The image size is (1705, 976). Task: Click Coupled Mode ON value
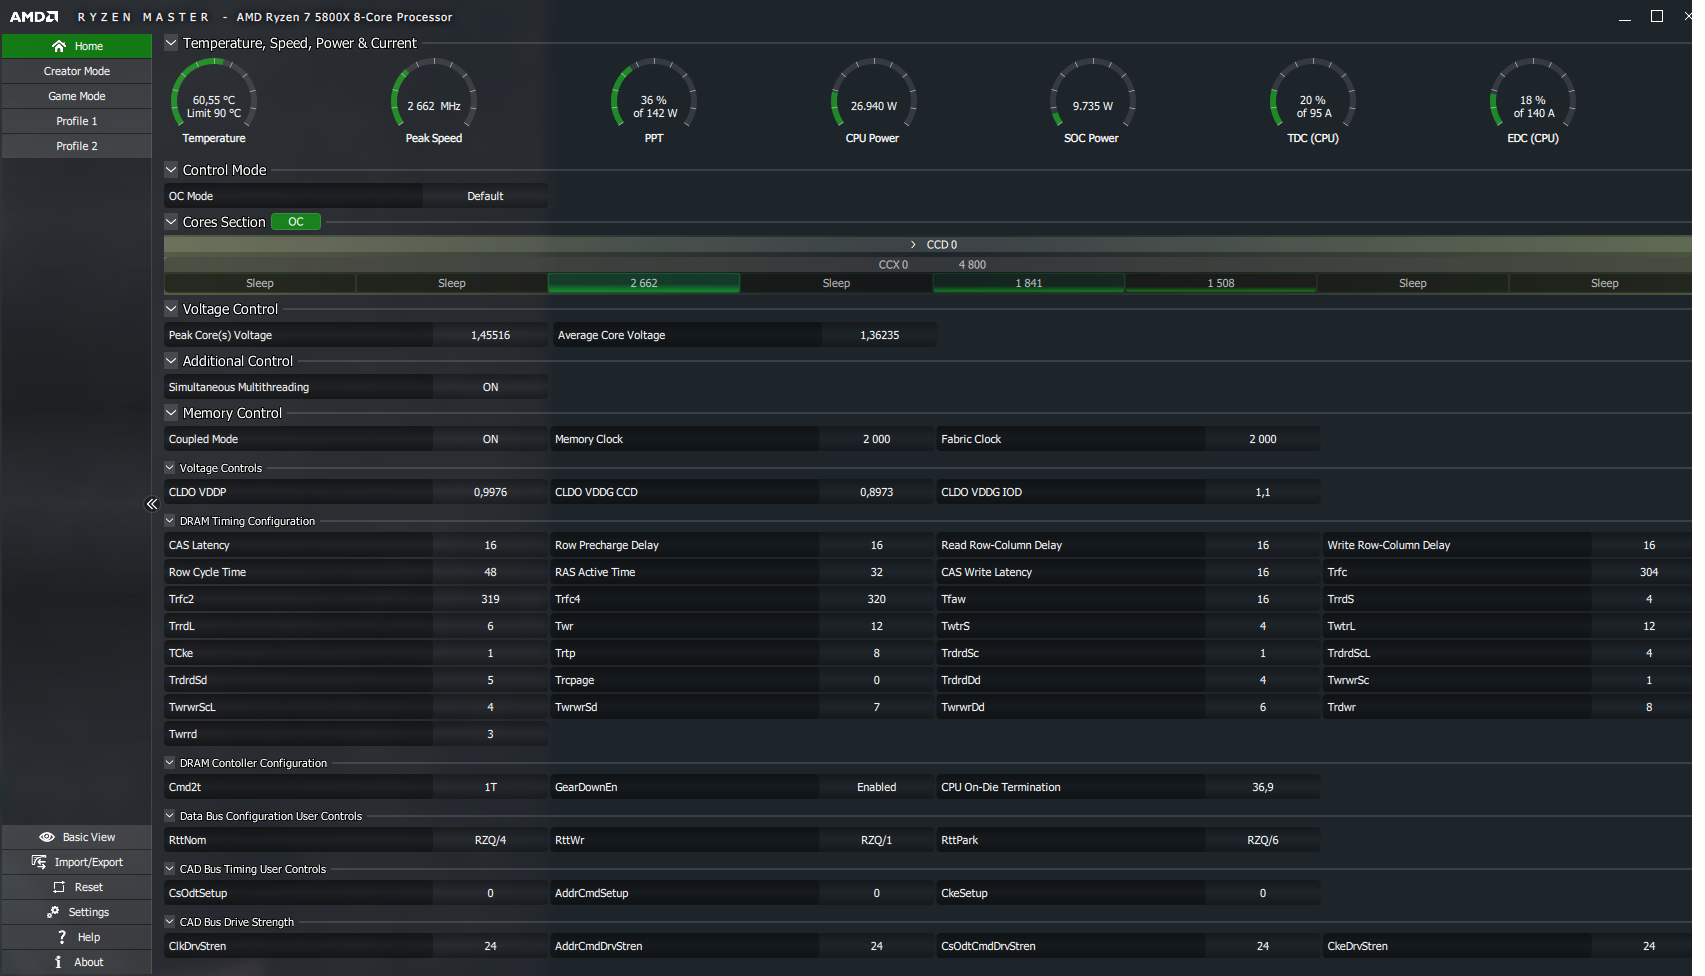click(490, 439)
